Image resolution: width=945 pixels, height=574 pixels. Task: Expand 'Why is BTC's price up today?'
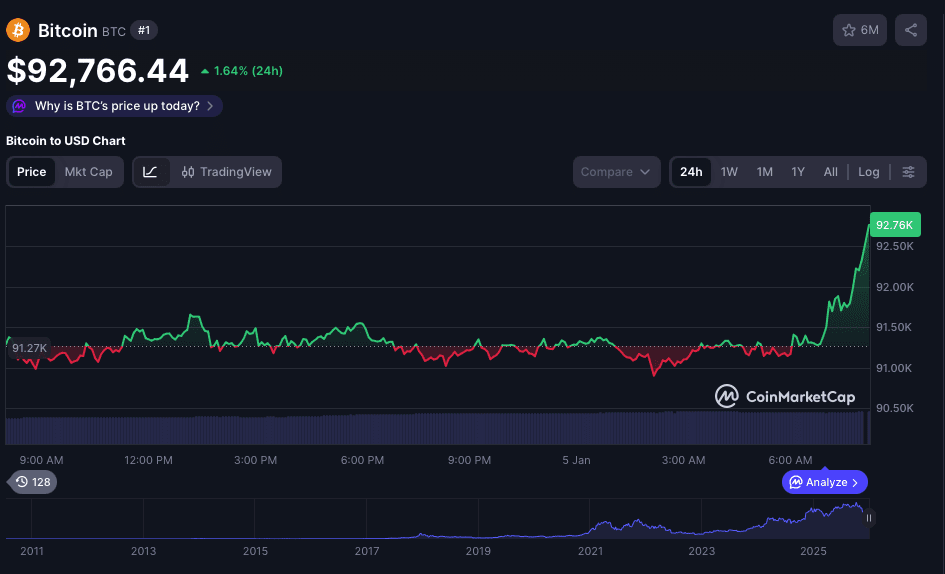(115, 106)
